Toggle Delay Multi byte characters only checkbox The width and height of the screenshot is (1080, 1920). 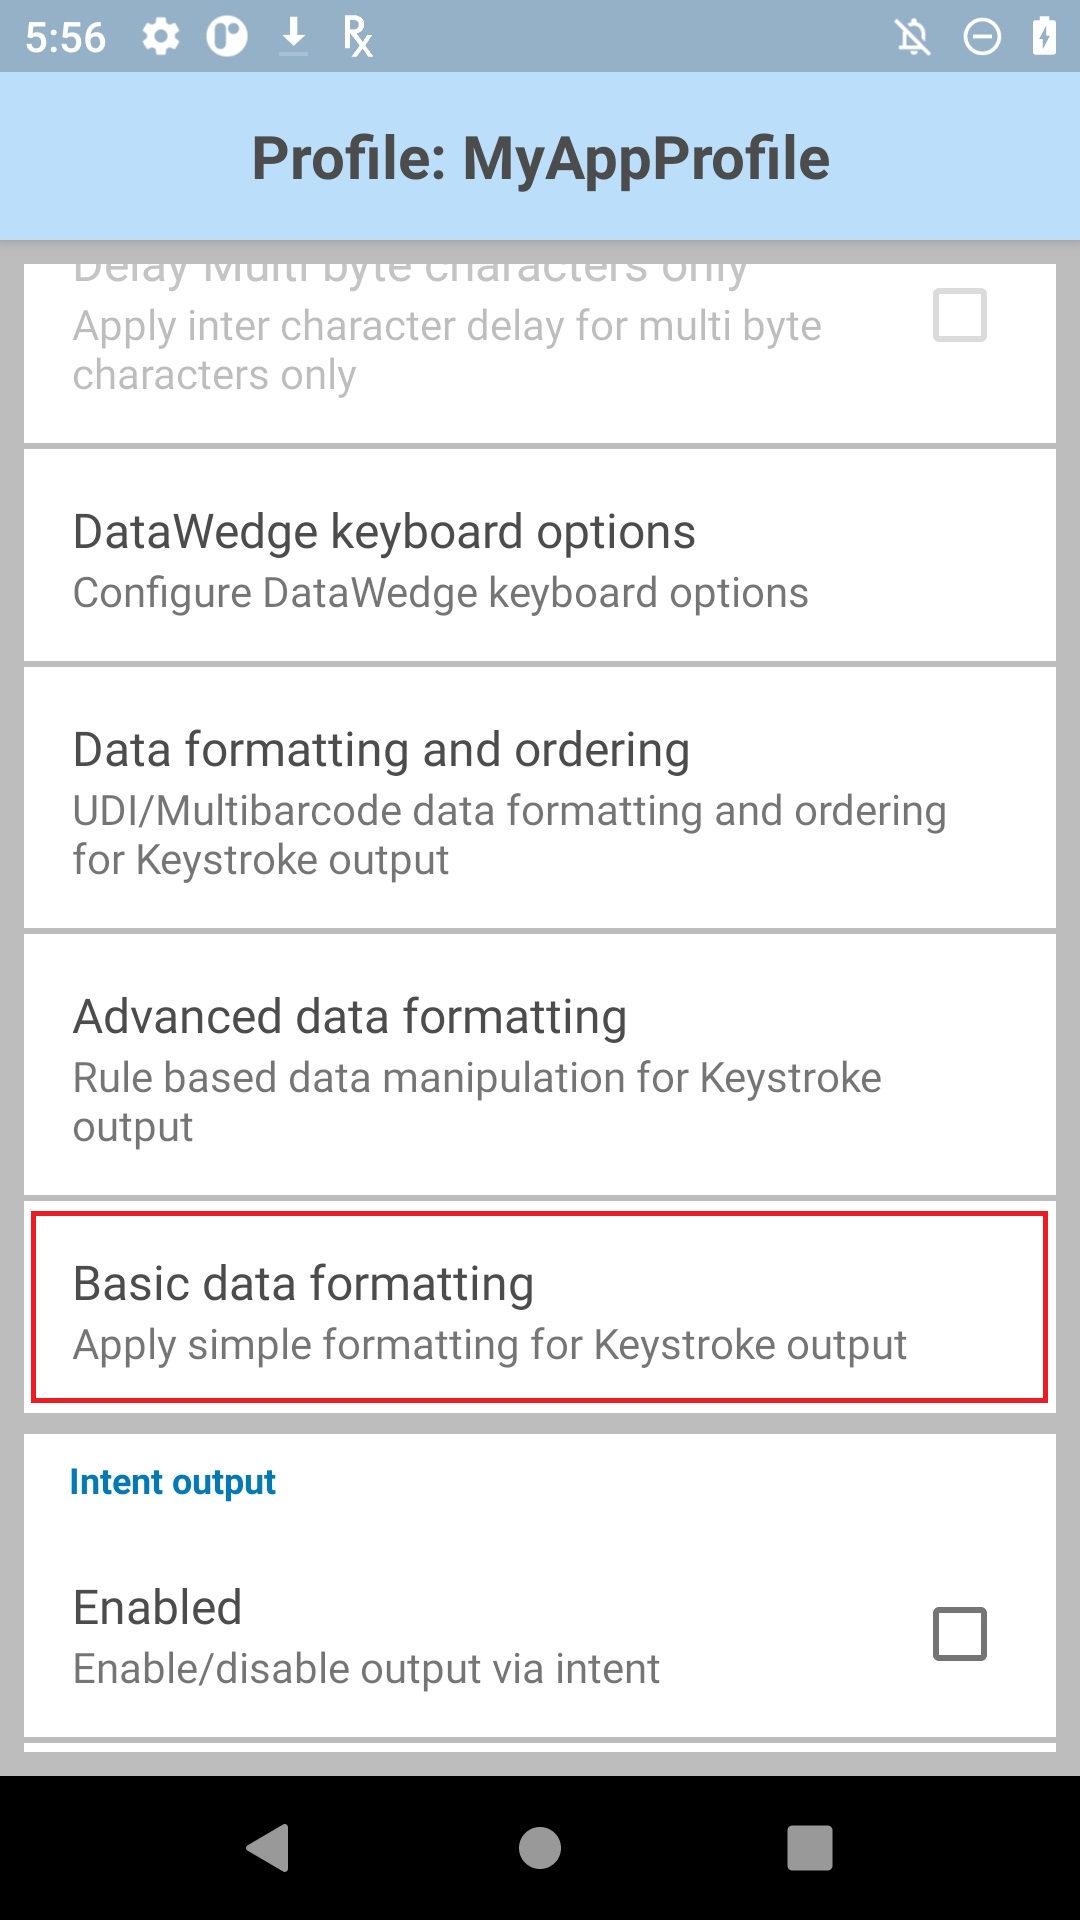click(x=960, y=315)
